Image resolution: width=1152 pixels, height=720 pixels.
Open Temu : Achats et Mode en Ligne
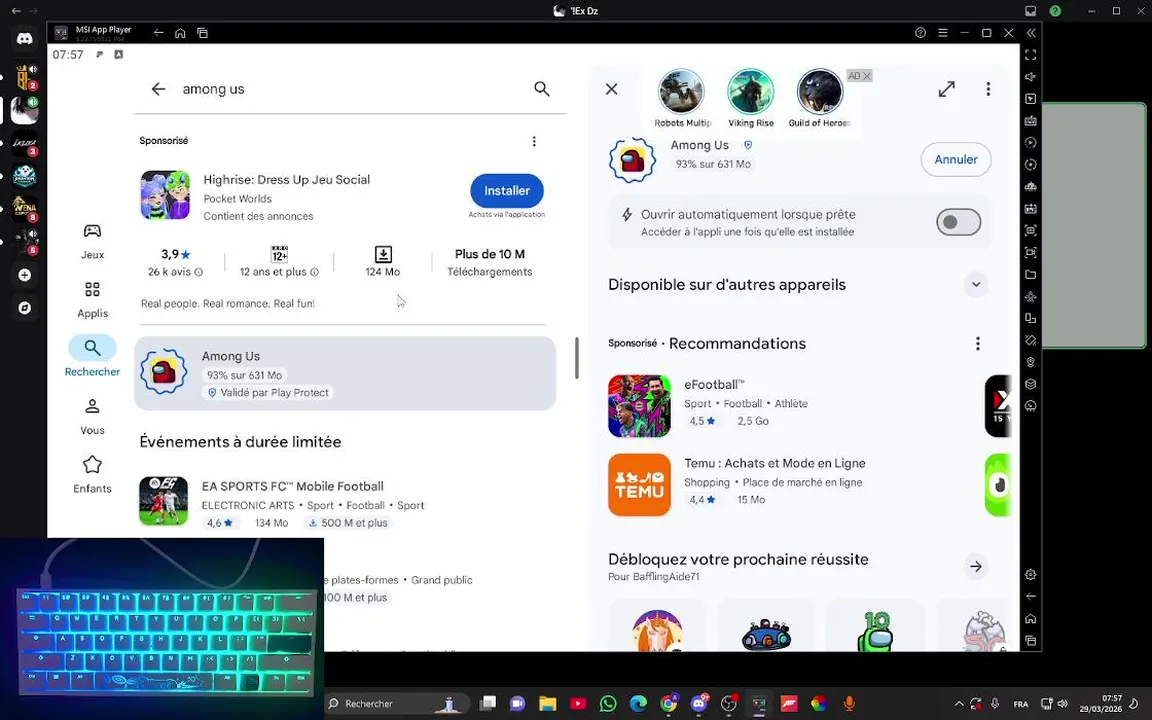[x=774, y=464]
